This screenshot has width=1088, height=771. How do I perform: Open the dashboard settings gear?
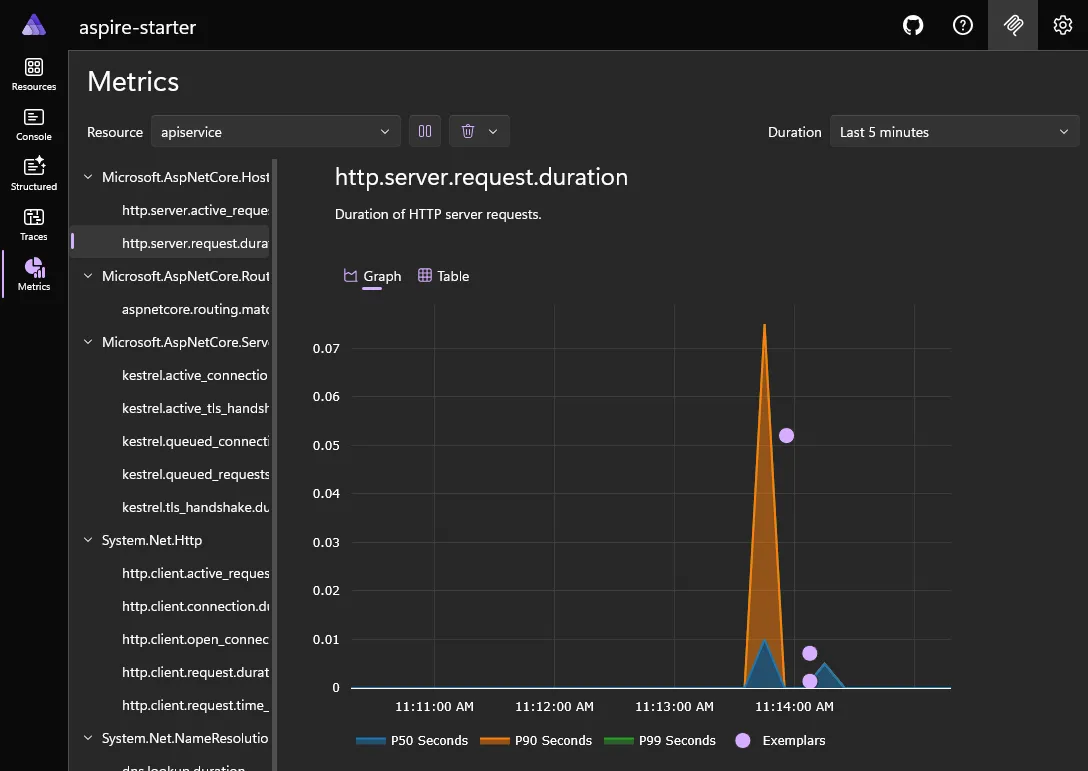[x=1062, y=25]
